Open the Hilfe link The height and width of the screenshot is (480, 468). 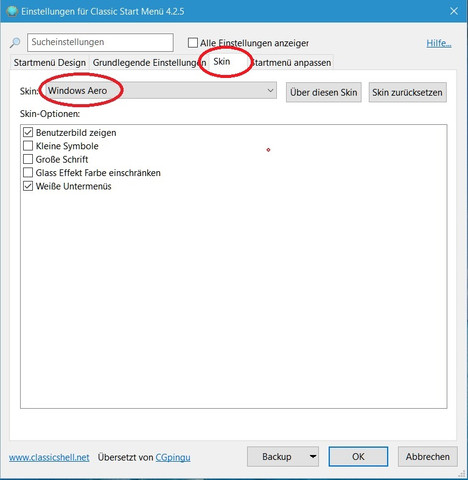[x=439, y=43]
